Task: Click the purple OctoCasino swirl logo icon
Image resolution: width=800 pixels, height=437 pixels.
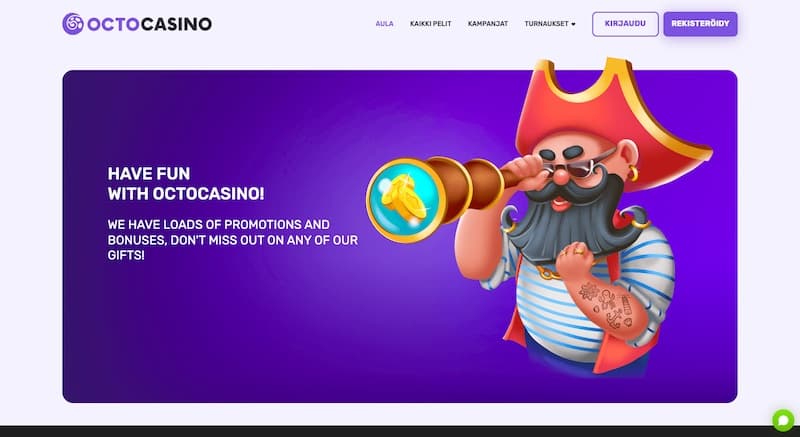Action: click(73, 24)
